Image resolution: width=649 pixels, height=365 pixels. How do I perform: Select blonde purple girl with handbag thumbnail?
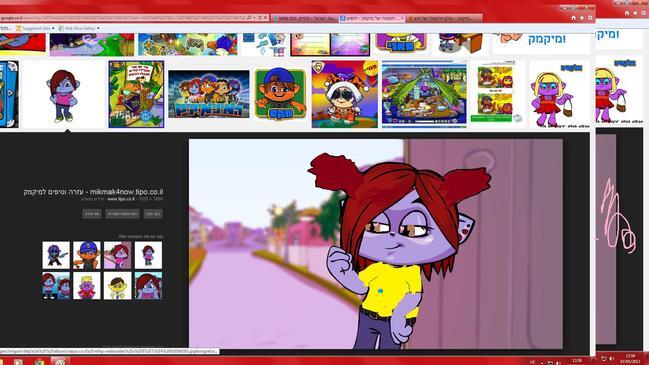click(x=560, y=94)
